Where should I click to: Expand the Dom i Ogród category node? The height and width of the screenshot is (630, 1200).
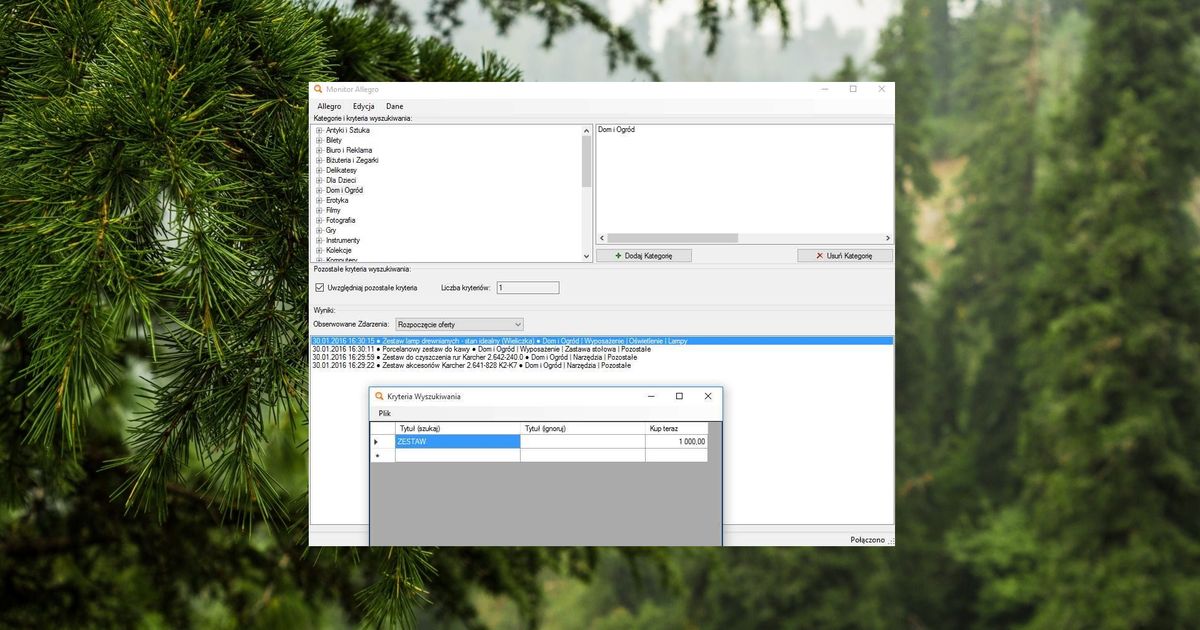tap(318, 190)
